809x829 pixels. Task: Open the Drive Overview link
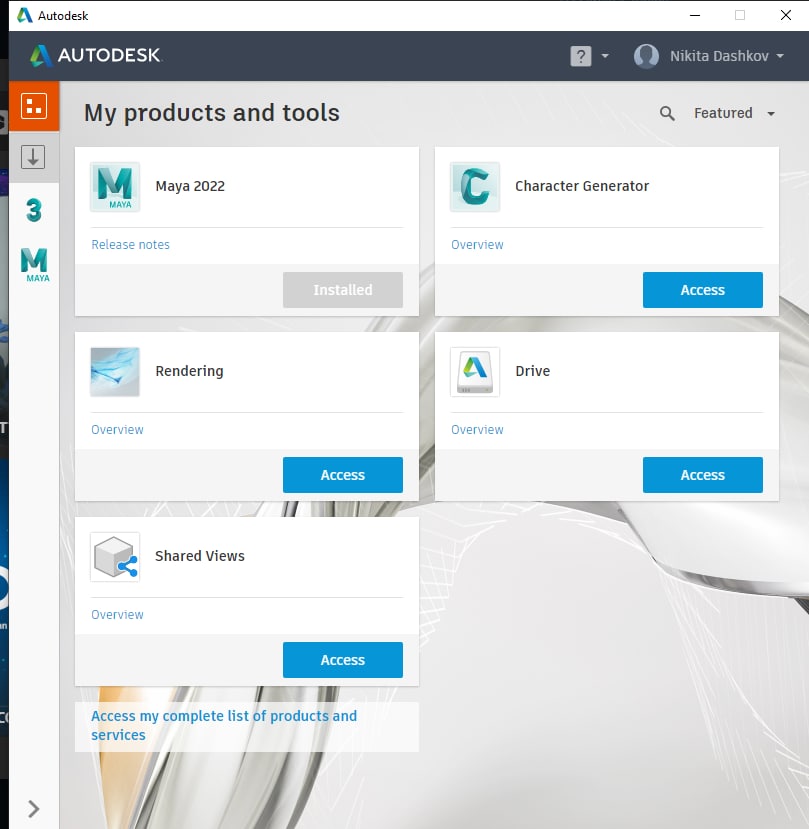(x=477, y=430)
